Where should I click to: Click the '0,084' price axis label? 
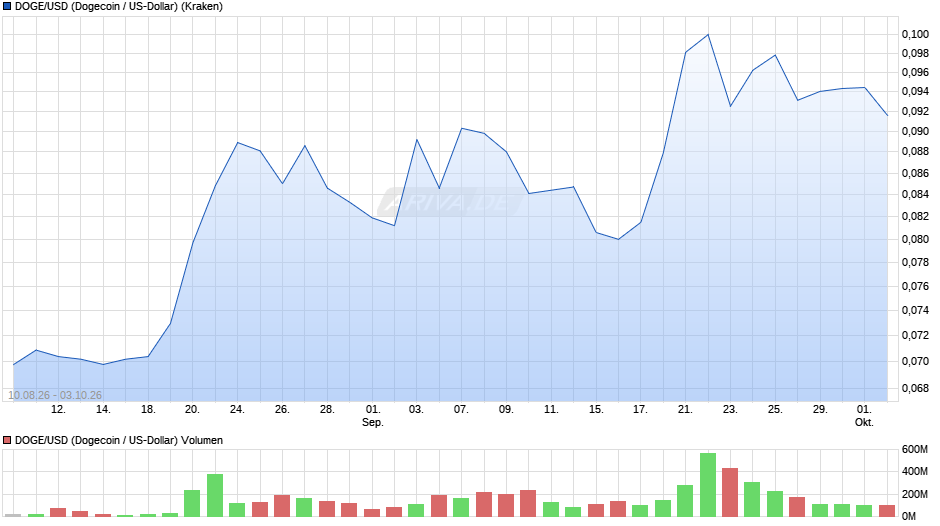pos(915,194)
